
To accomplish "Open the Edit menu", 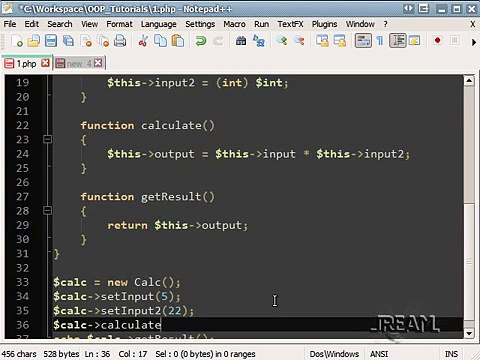I will (x=32, y=24).
